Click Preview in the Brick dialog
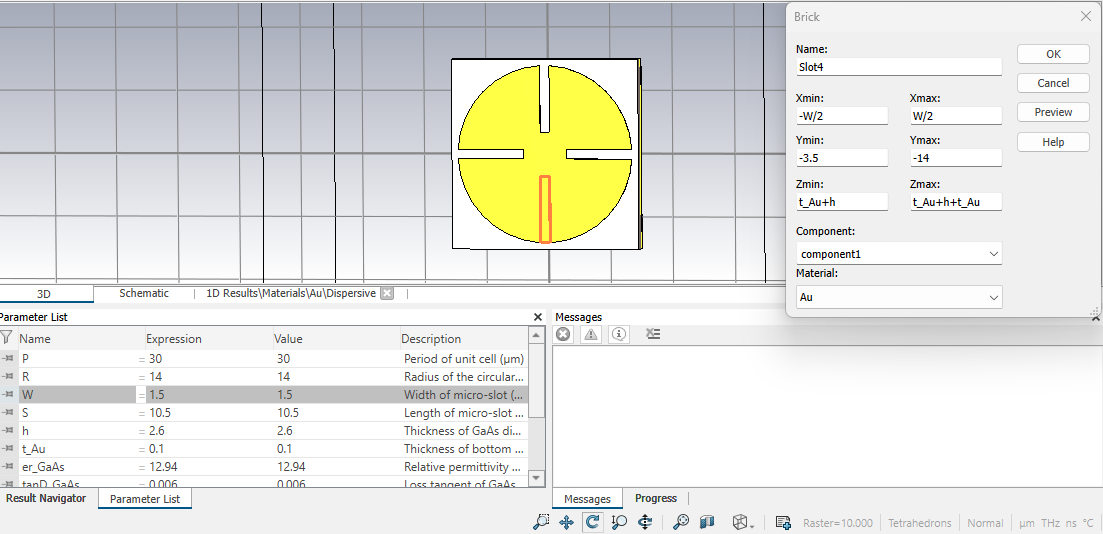1103x534 pixels. pyautogui.click(x=1053, y=112)
